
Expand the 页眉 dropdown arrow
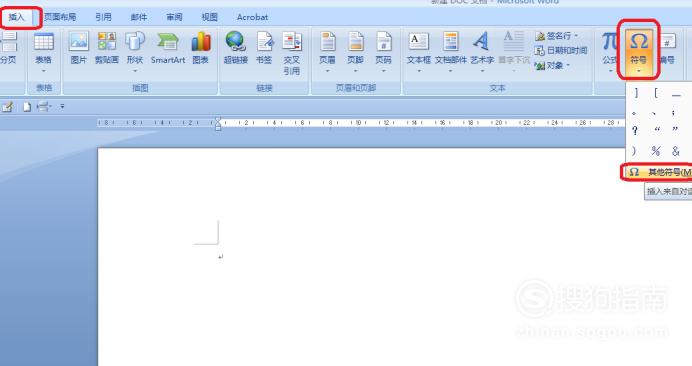coord(327,71)
